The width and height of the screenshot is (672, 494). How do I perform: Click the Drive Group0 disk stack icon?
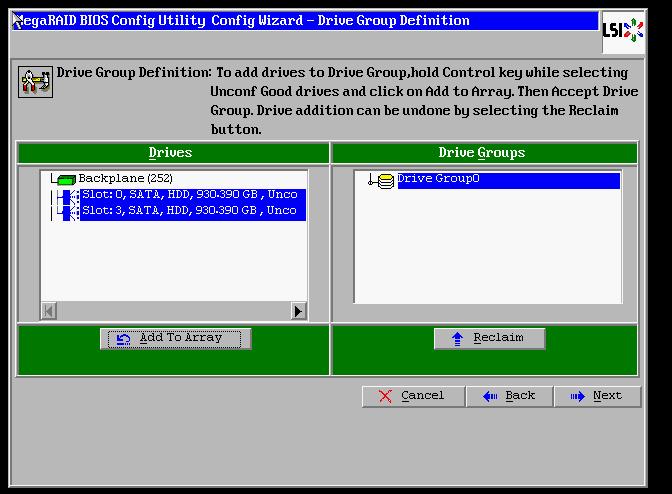386,181
